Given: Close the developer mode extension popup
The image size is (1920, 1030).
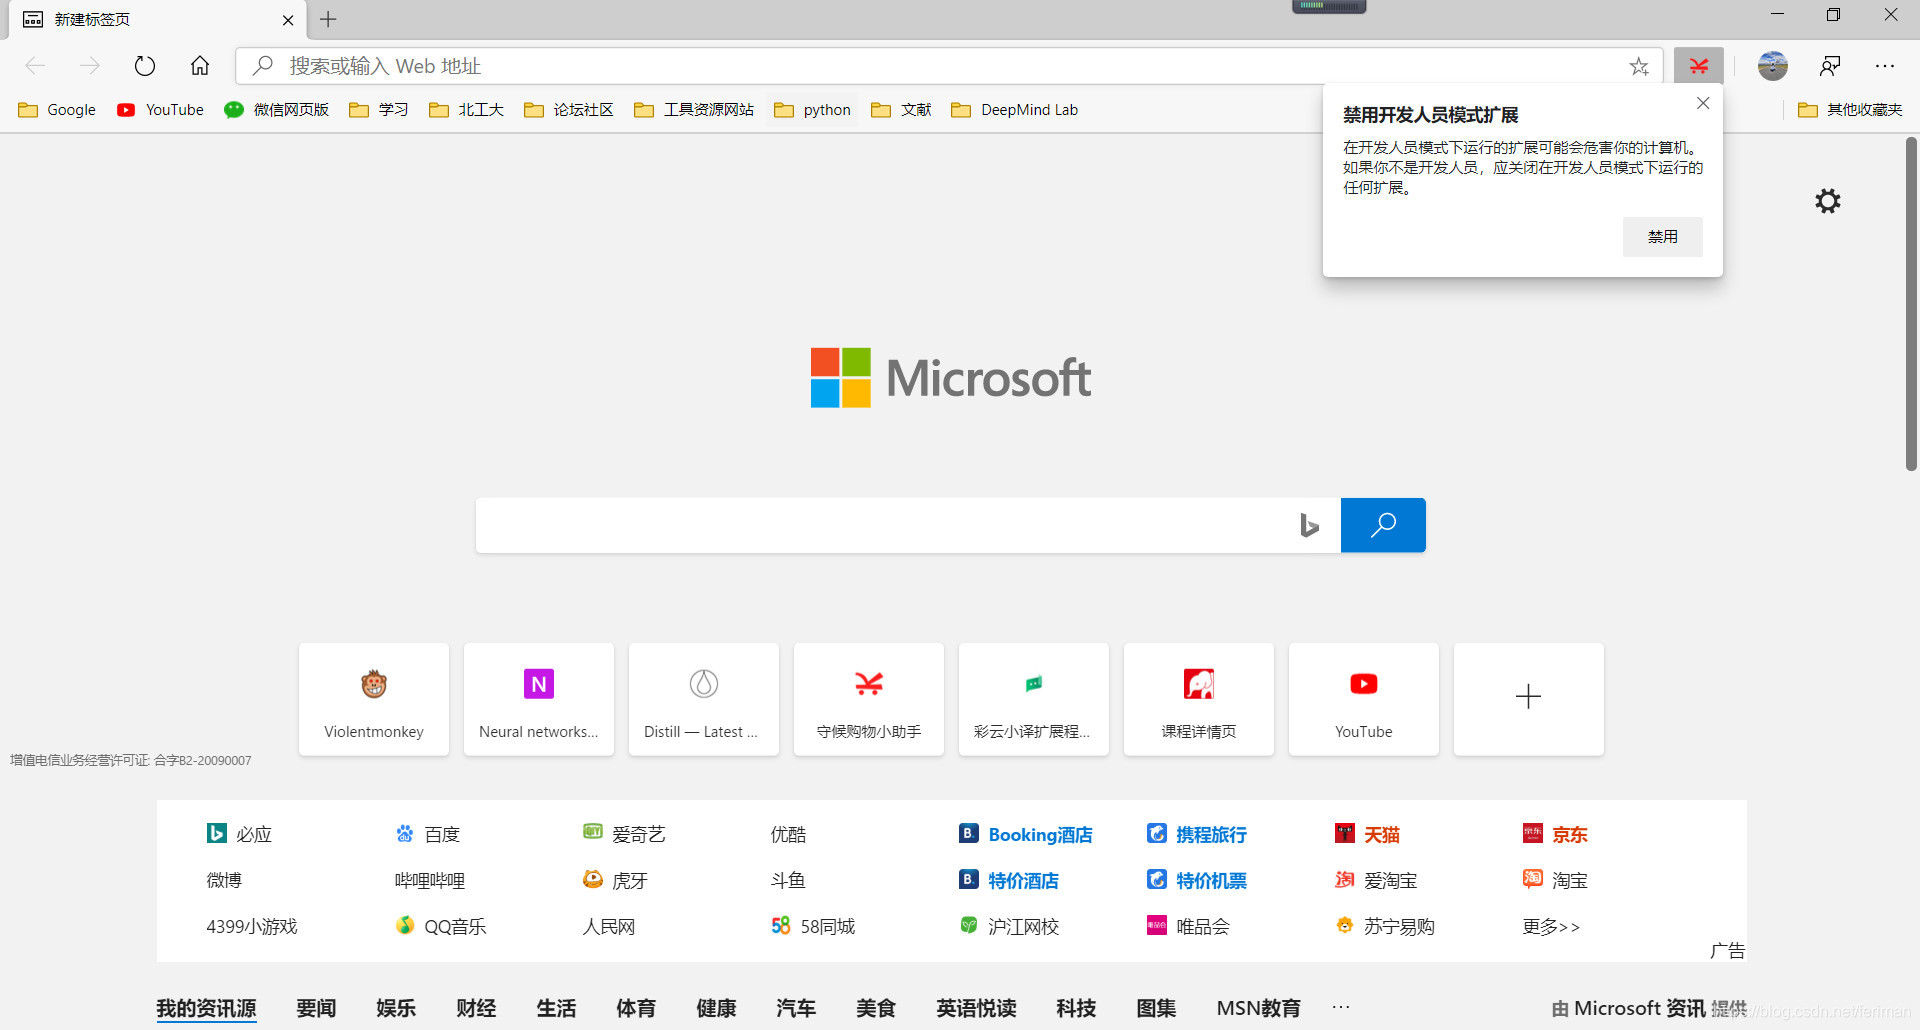Looking at the screenshot, I should (1703, 103).
